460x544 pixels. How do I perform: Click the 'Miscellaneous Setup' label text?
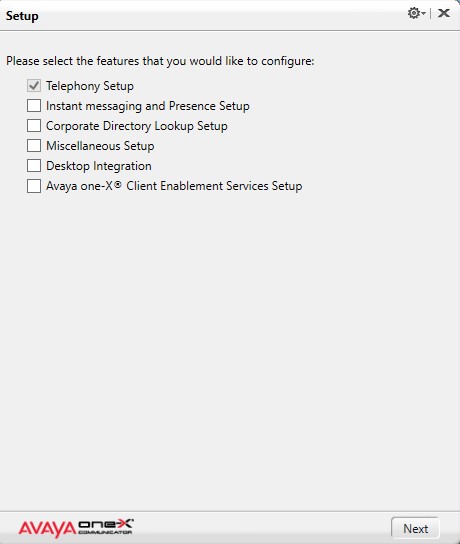click(x=100, y=146)
